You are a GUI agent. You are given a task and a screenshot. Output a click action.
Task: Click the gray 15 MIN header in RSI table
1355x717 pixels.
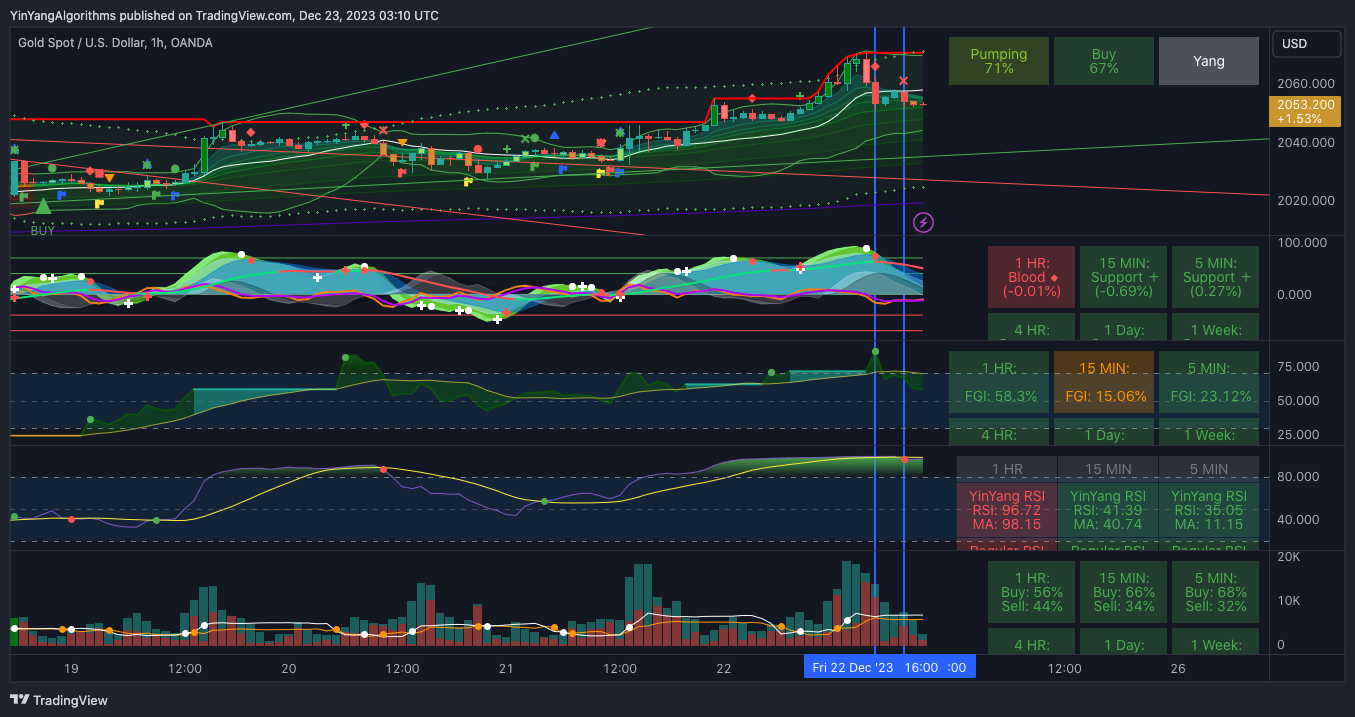pyautogui.click(x=1108, y=468)
